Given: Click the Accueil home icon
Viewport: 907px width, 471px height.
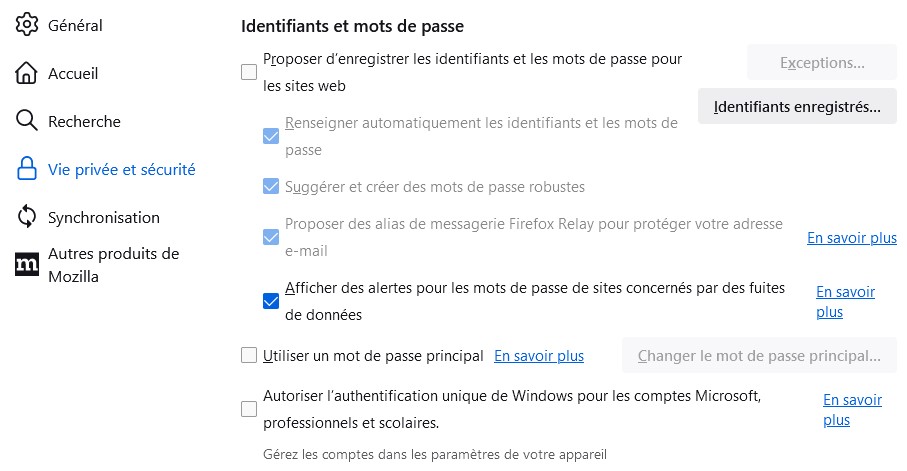Looking at the screenshot, I should click(27, 73).
